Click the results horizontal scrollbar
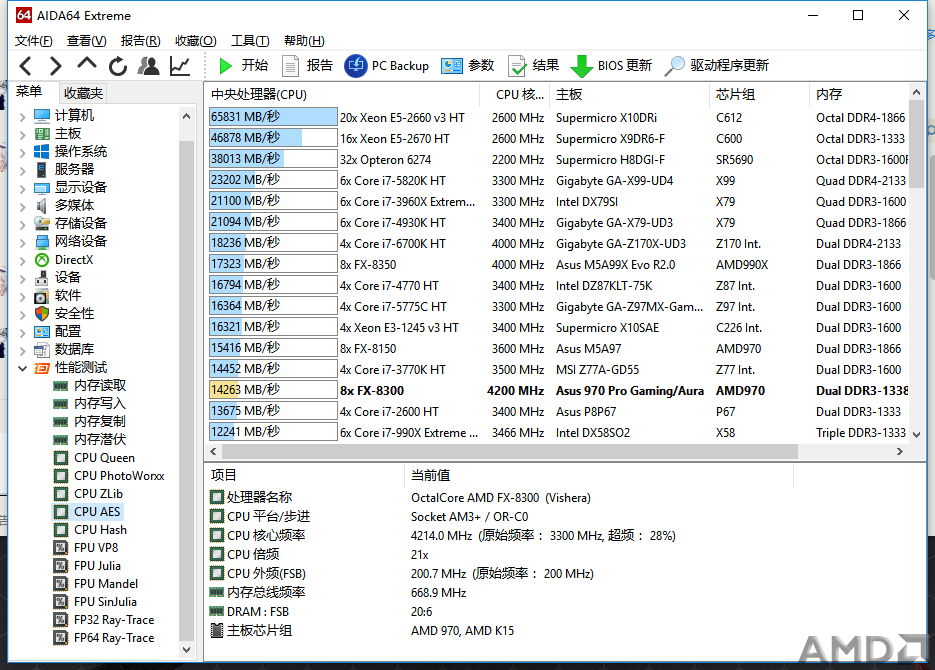The image size is (935, 670). (509, 451)
